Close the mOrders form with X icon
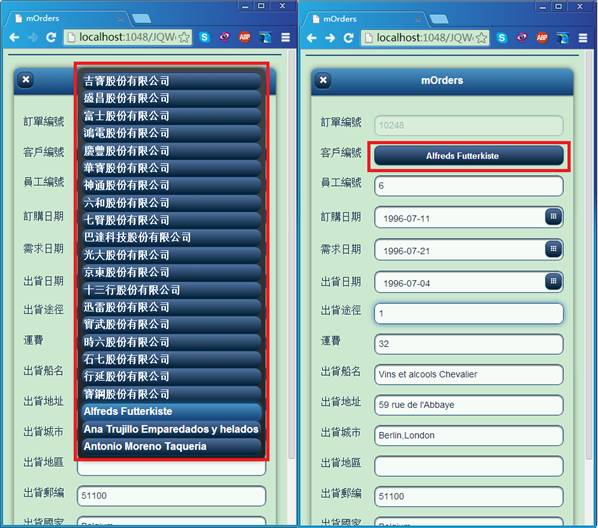Screen dimensions: 598x528 coord(323,80)
